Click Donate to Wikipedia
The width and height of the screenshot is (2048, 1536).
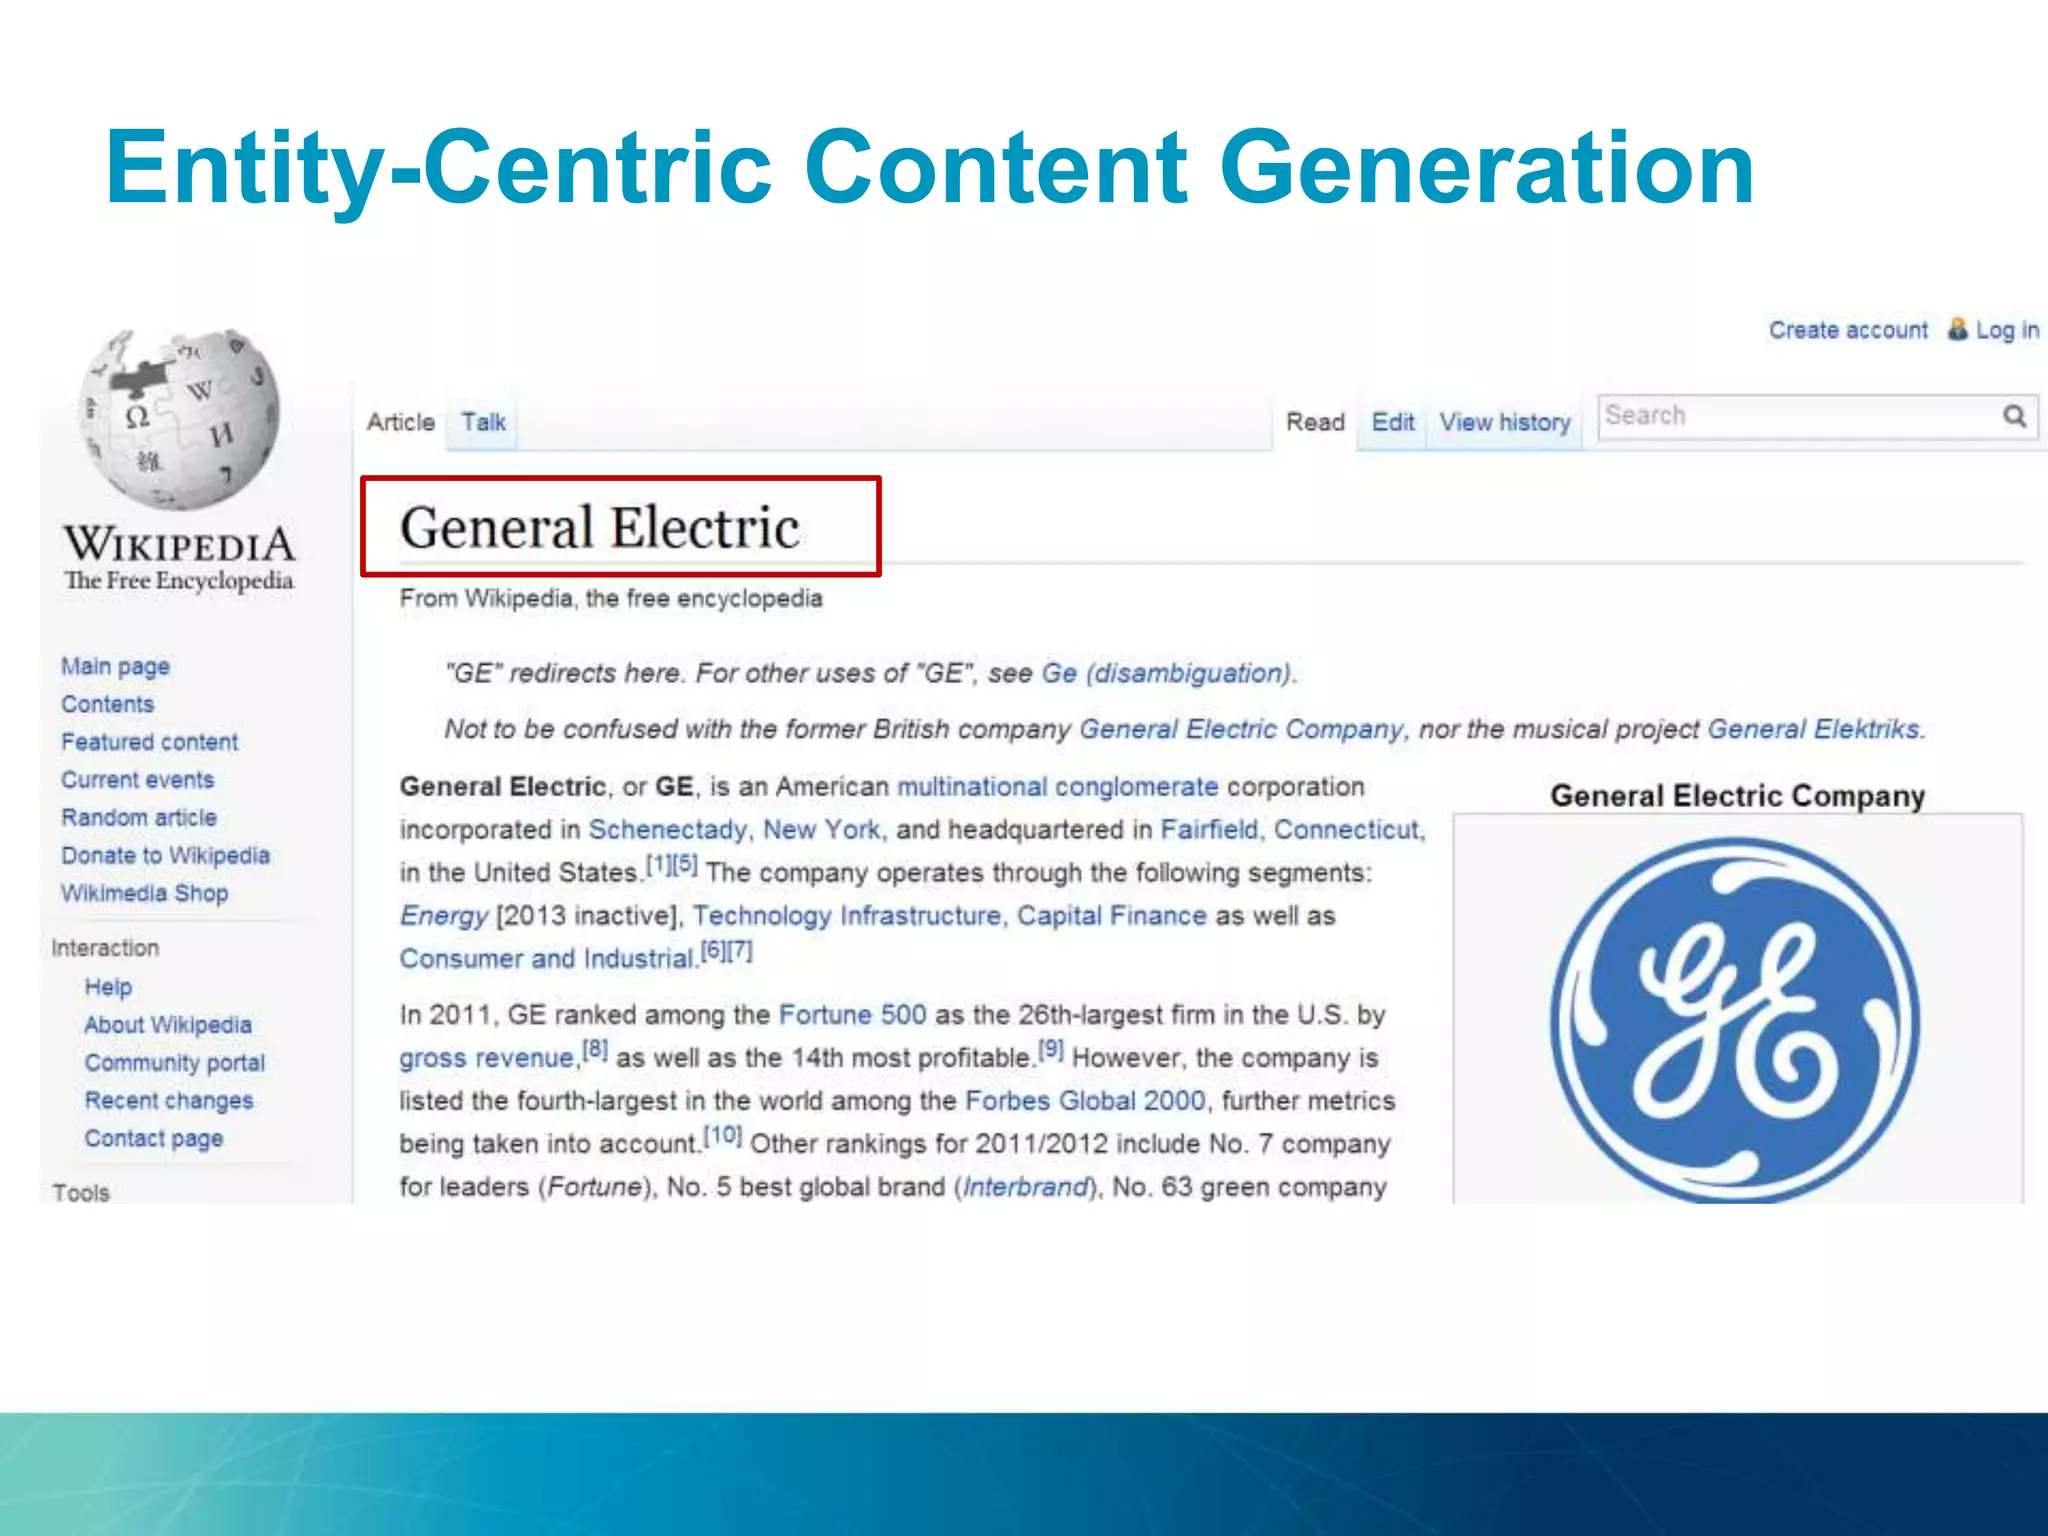point(165,855)
